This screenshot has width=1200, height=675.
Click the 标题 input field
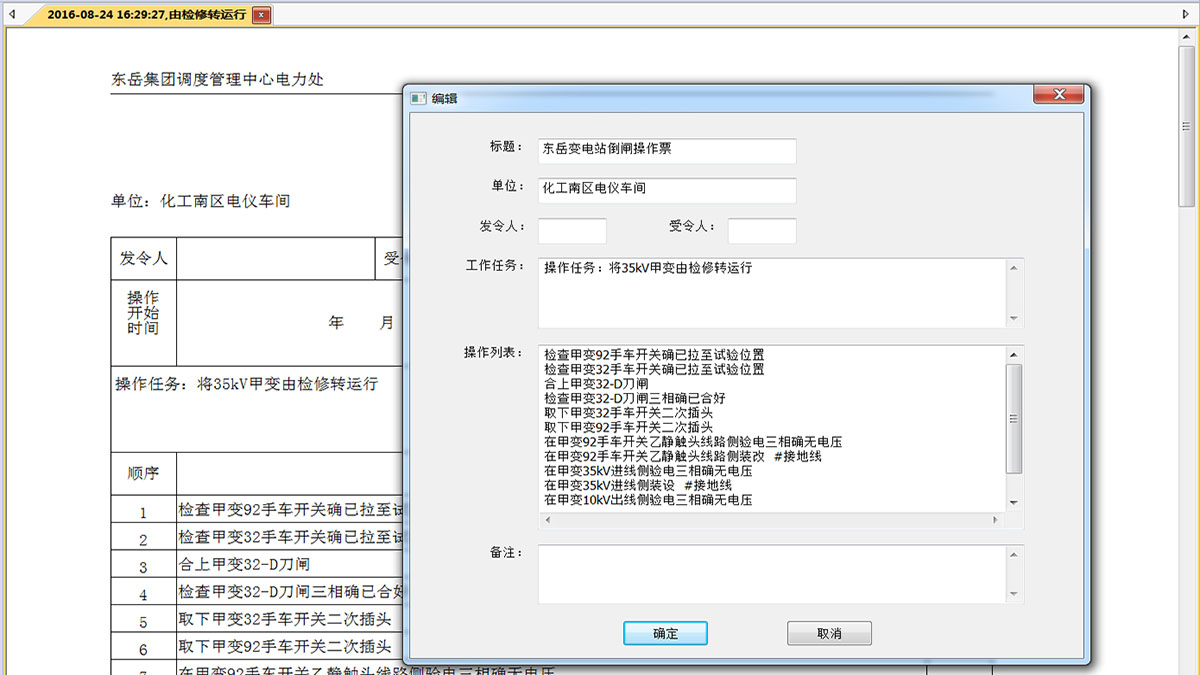click(x=667, y=150)
